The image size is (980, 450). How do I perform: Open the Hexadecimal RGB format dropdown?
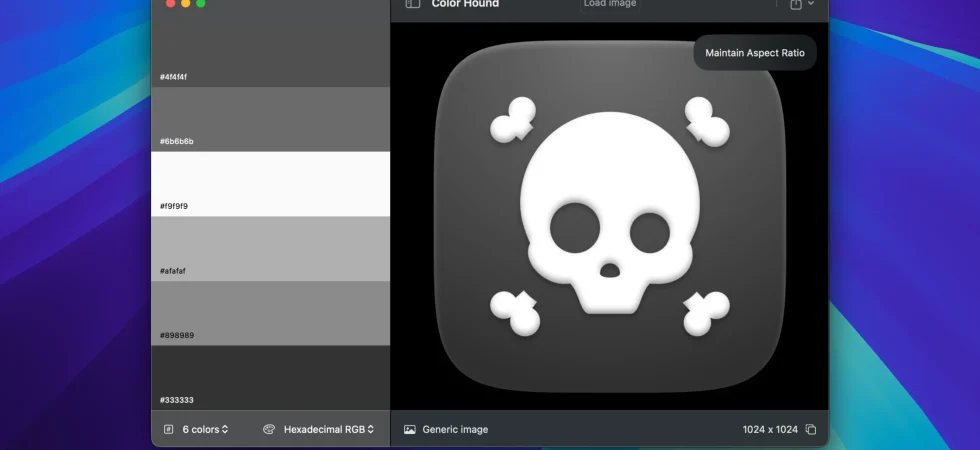pos(329,429)
